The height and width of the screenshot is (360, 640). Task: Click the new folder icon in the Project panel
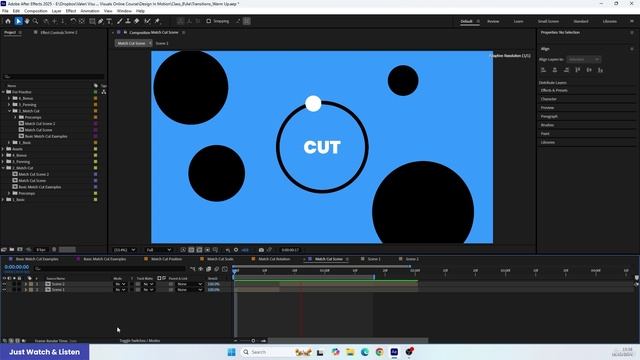click(12, 249)
